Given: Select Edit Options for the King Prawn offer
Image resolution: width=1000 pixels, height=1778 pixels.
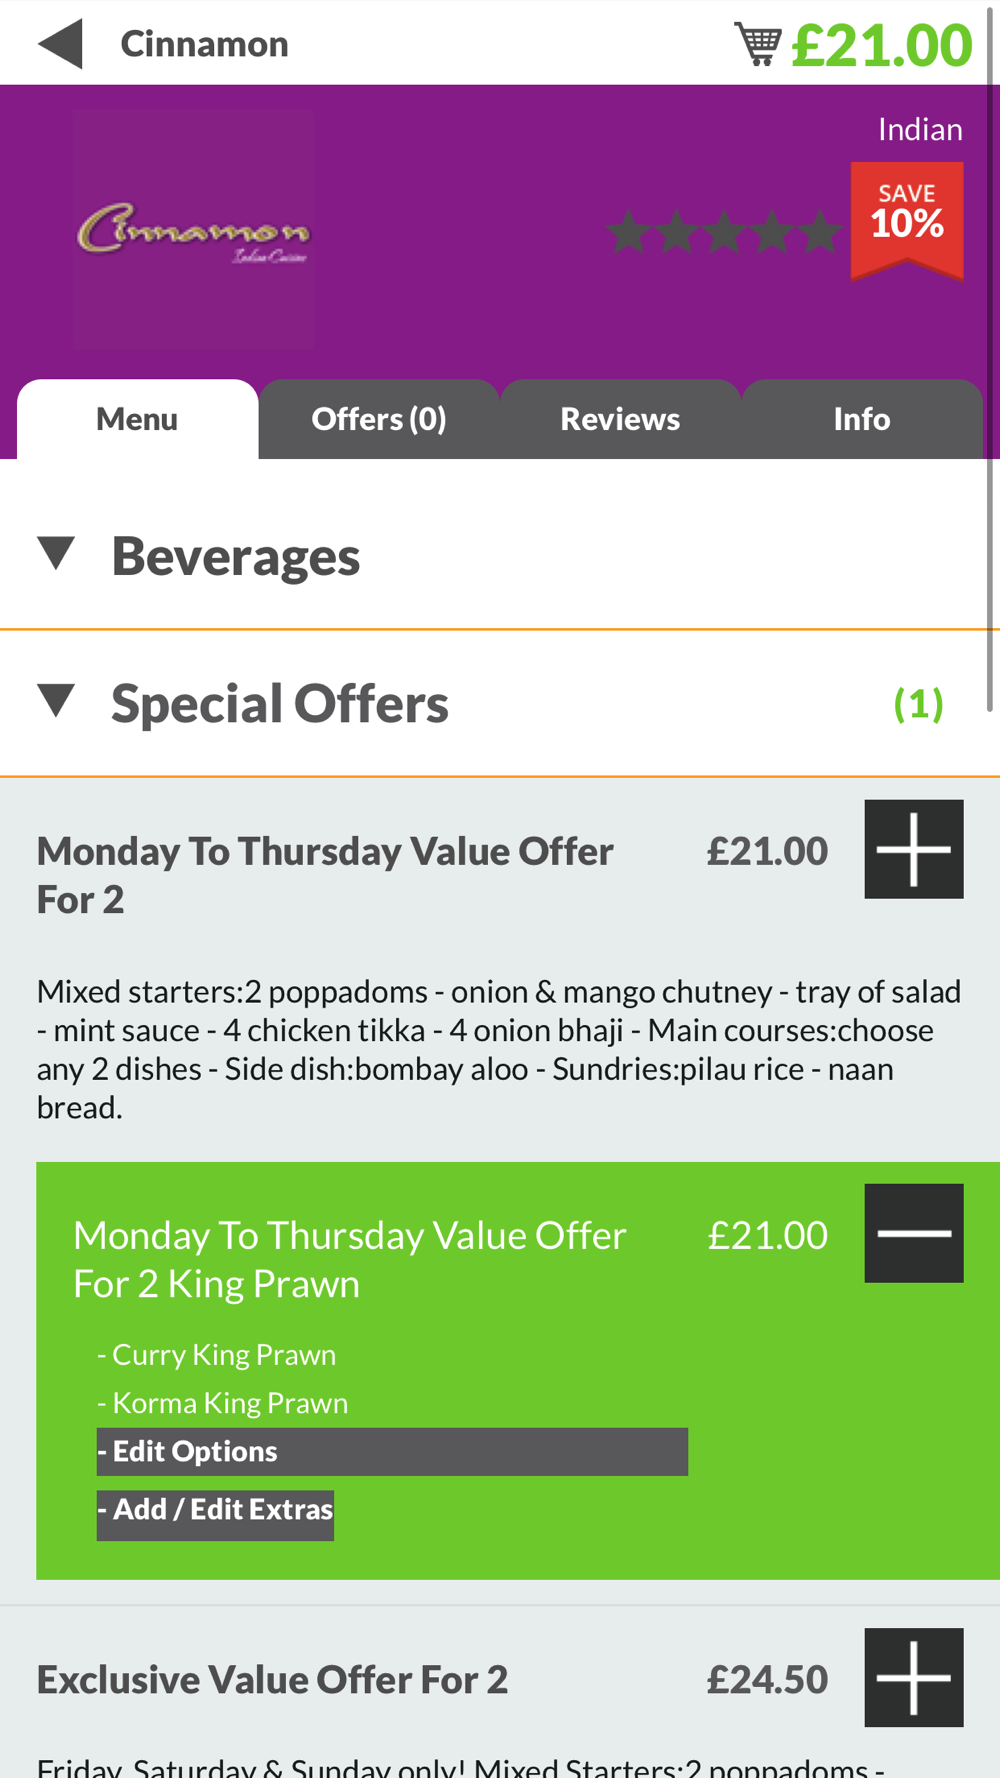Looking at the screenshot, I should [392, 1451].
